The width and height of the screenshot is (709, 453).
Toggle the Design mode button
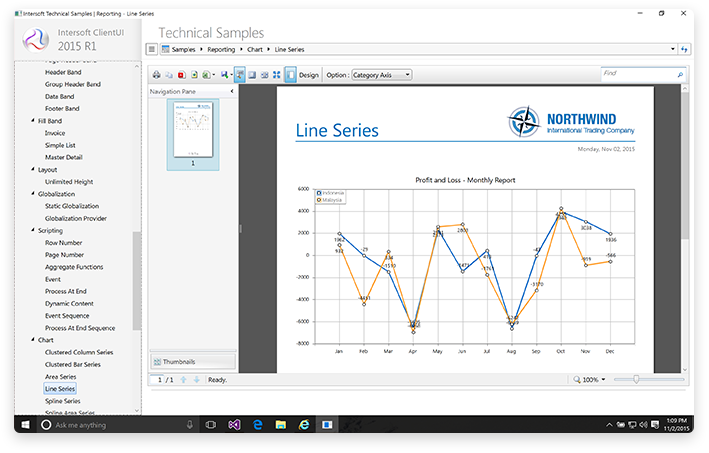coord(308,75)
